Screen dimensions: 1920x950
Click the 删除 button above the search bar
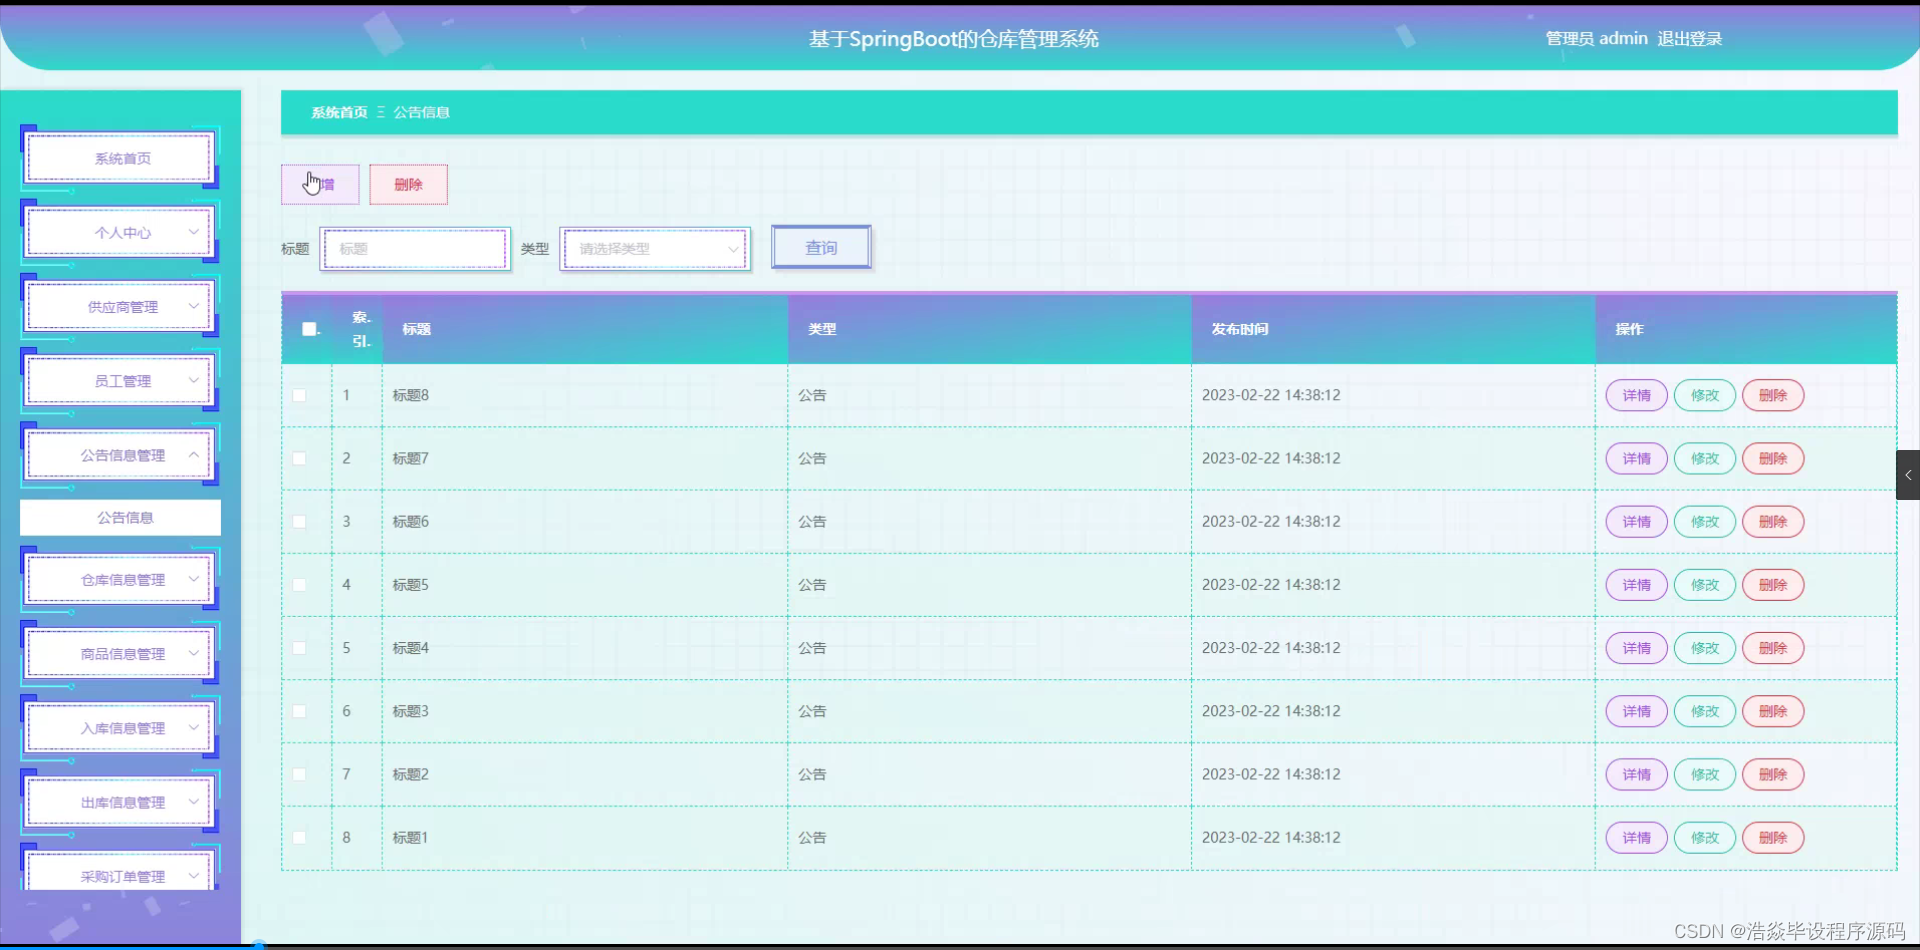coord(408,184)
